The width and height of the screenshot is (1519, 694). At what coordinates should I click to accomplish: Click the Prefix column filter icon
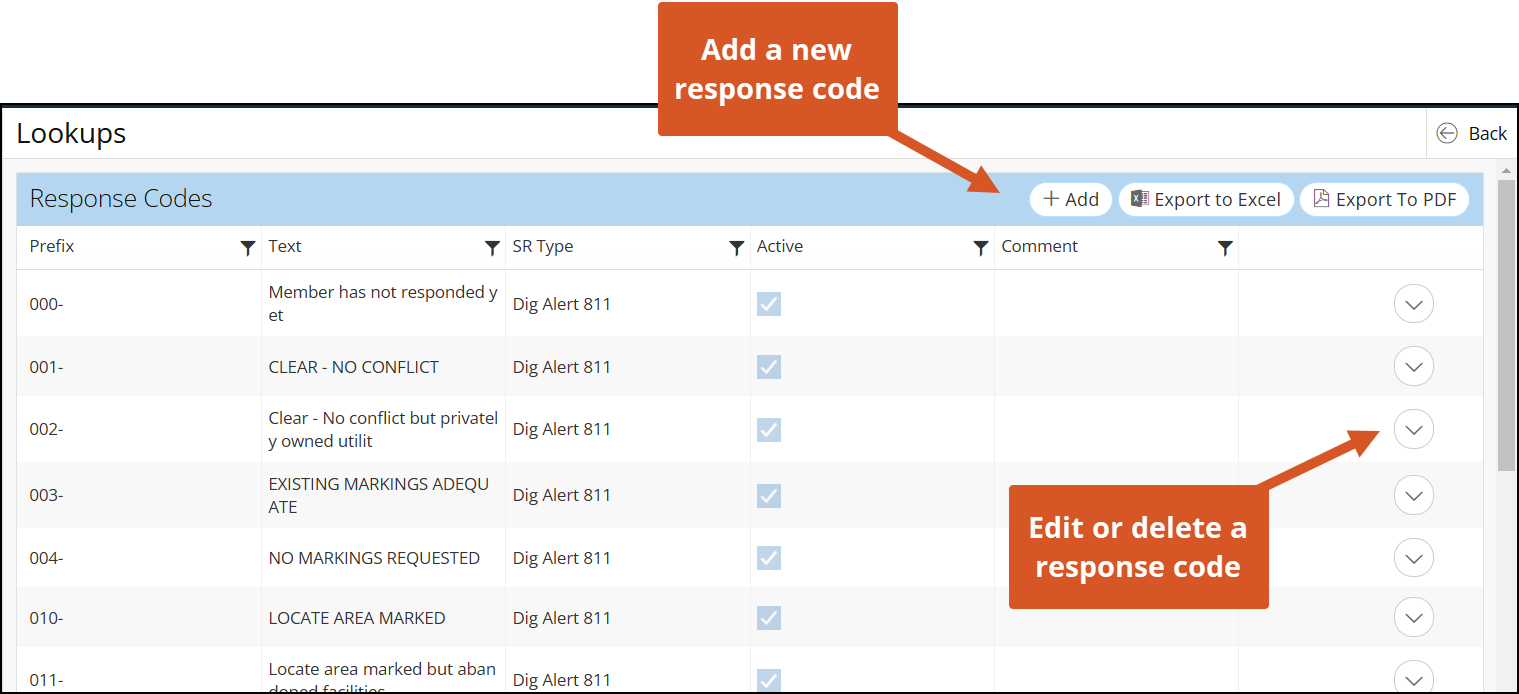(248, 248)
